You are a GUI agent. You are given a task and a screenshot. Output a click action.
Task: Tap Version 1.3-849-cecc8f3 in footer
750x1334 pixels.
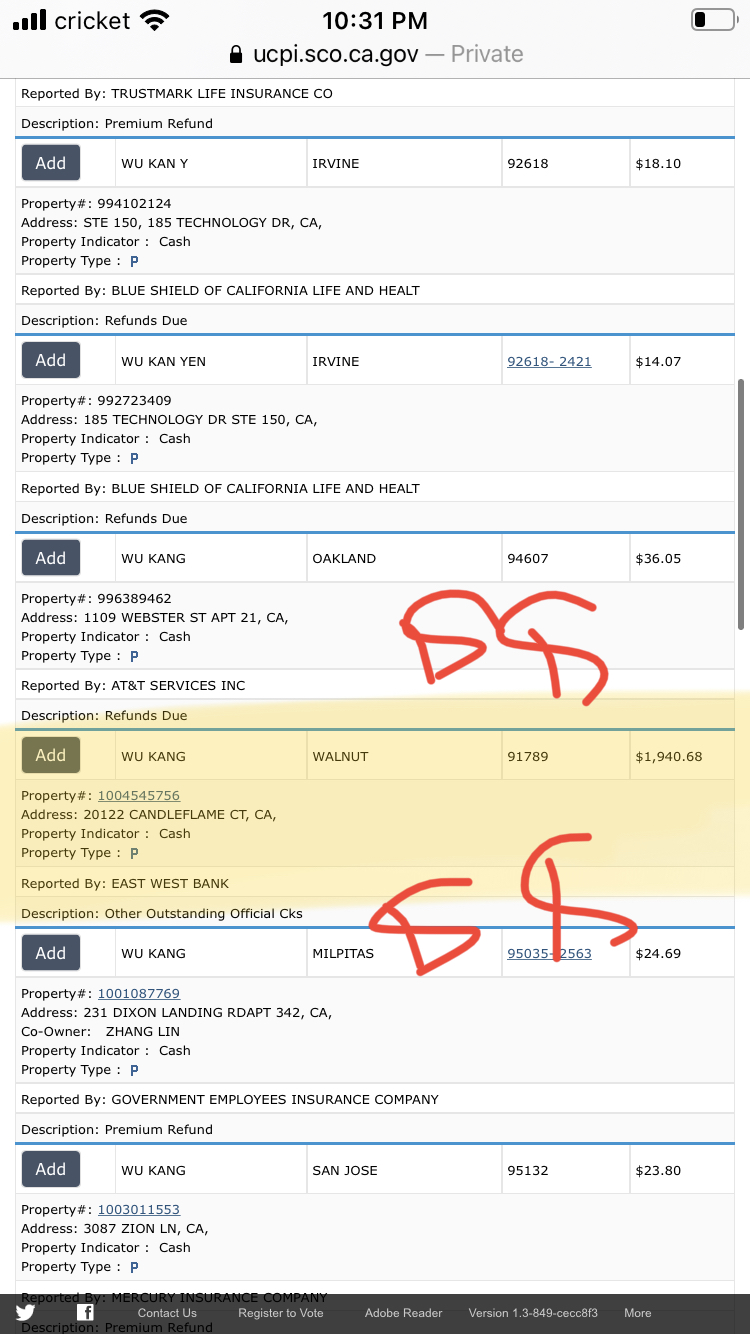pyautogui.click(x=533, y=1313)
